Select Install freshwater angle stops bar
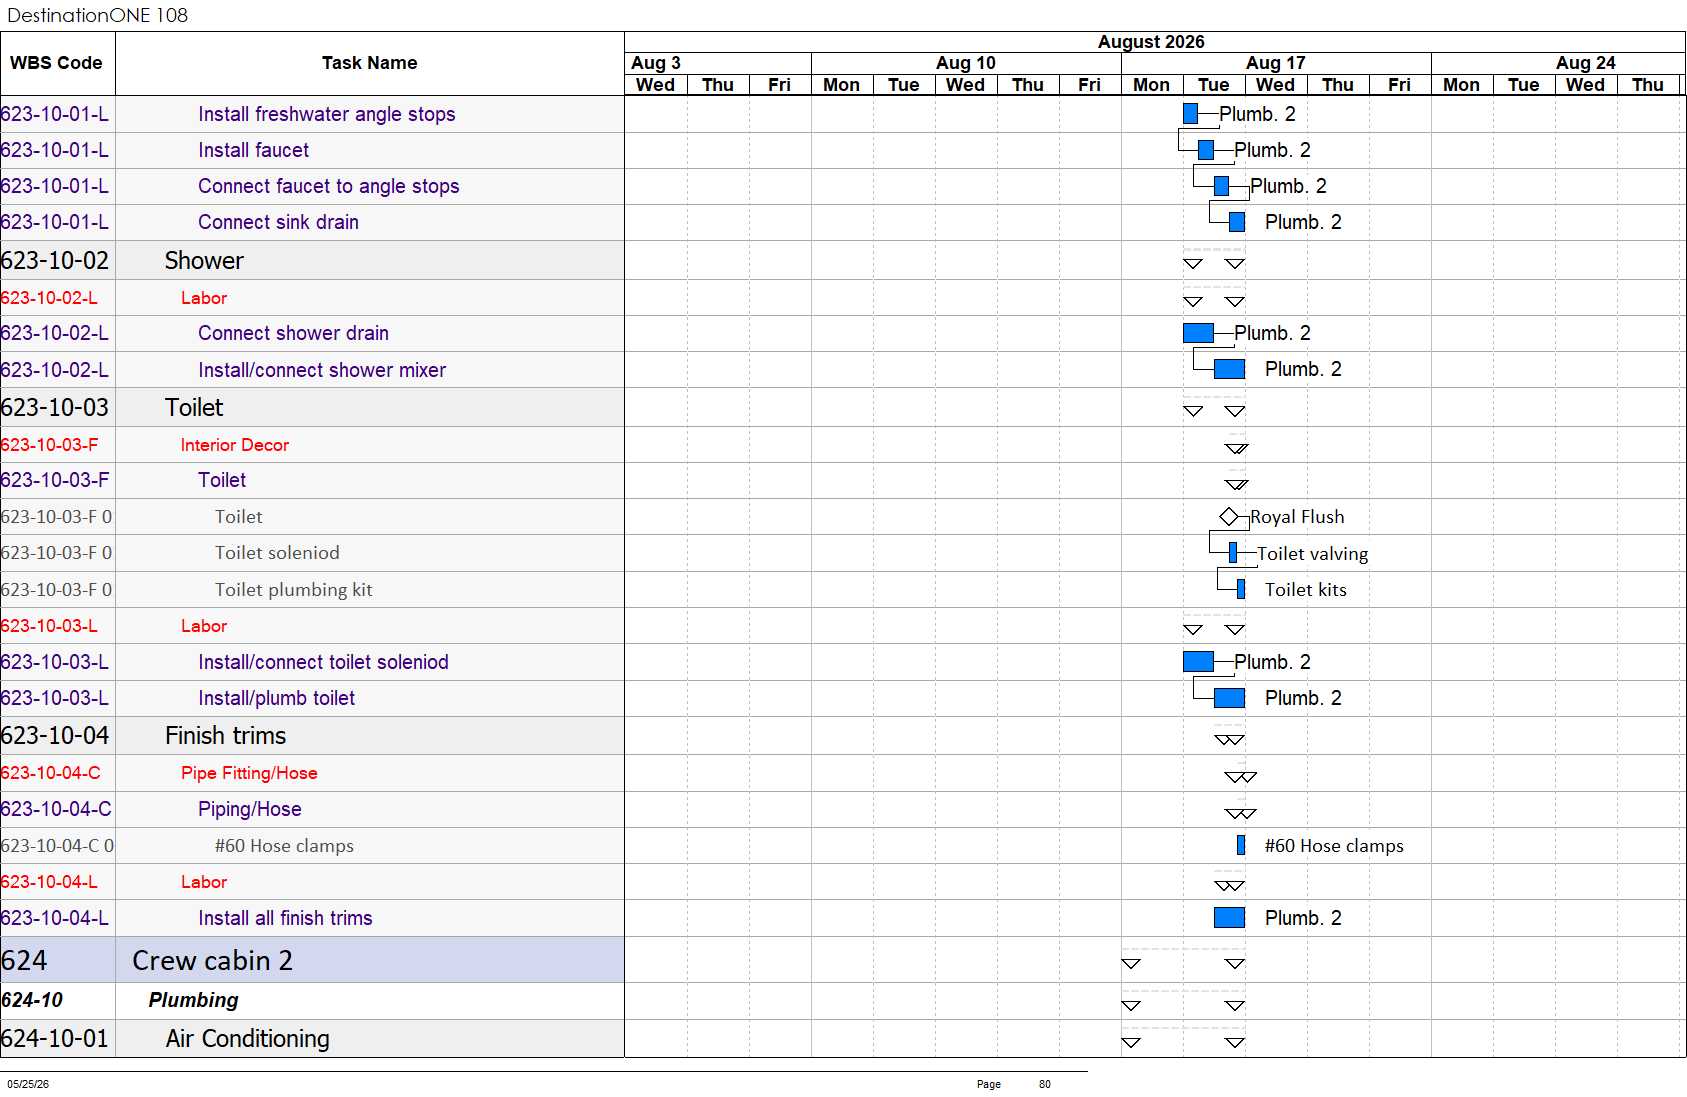This screenshot has height=1097, width=1687. pyautogui.click(x=1190, y=114)
